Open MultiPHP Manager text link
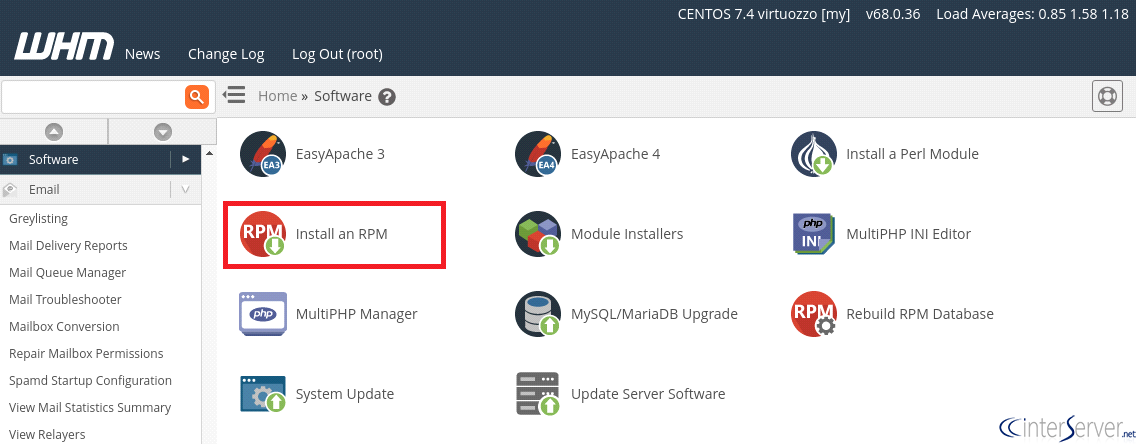 (356, 314)
